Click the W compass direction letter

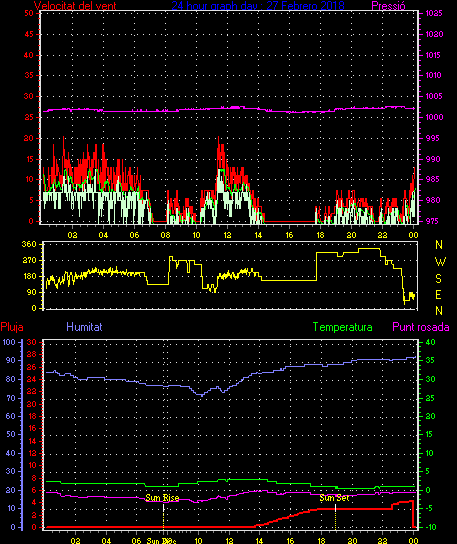(440, 262)
